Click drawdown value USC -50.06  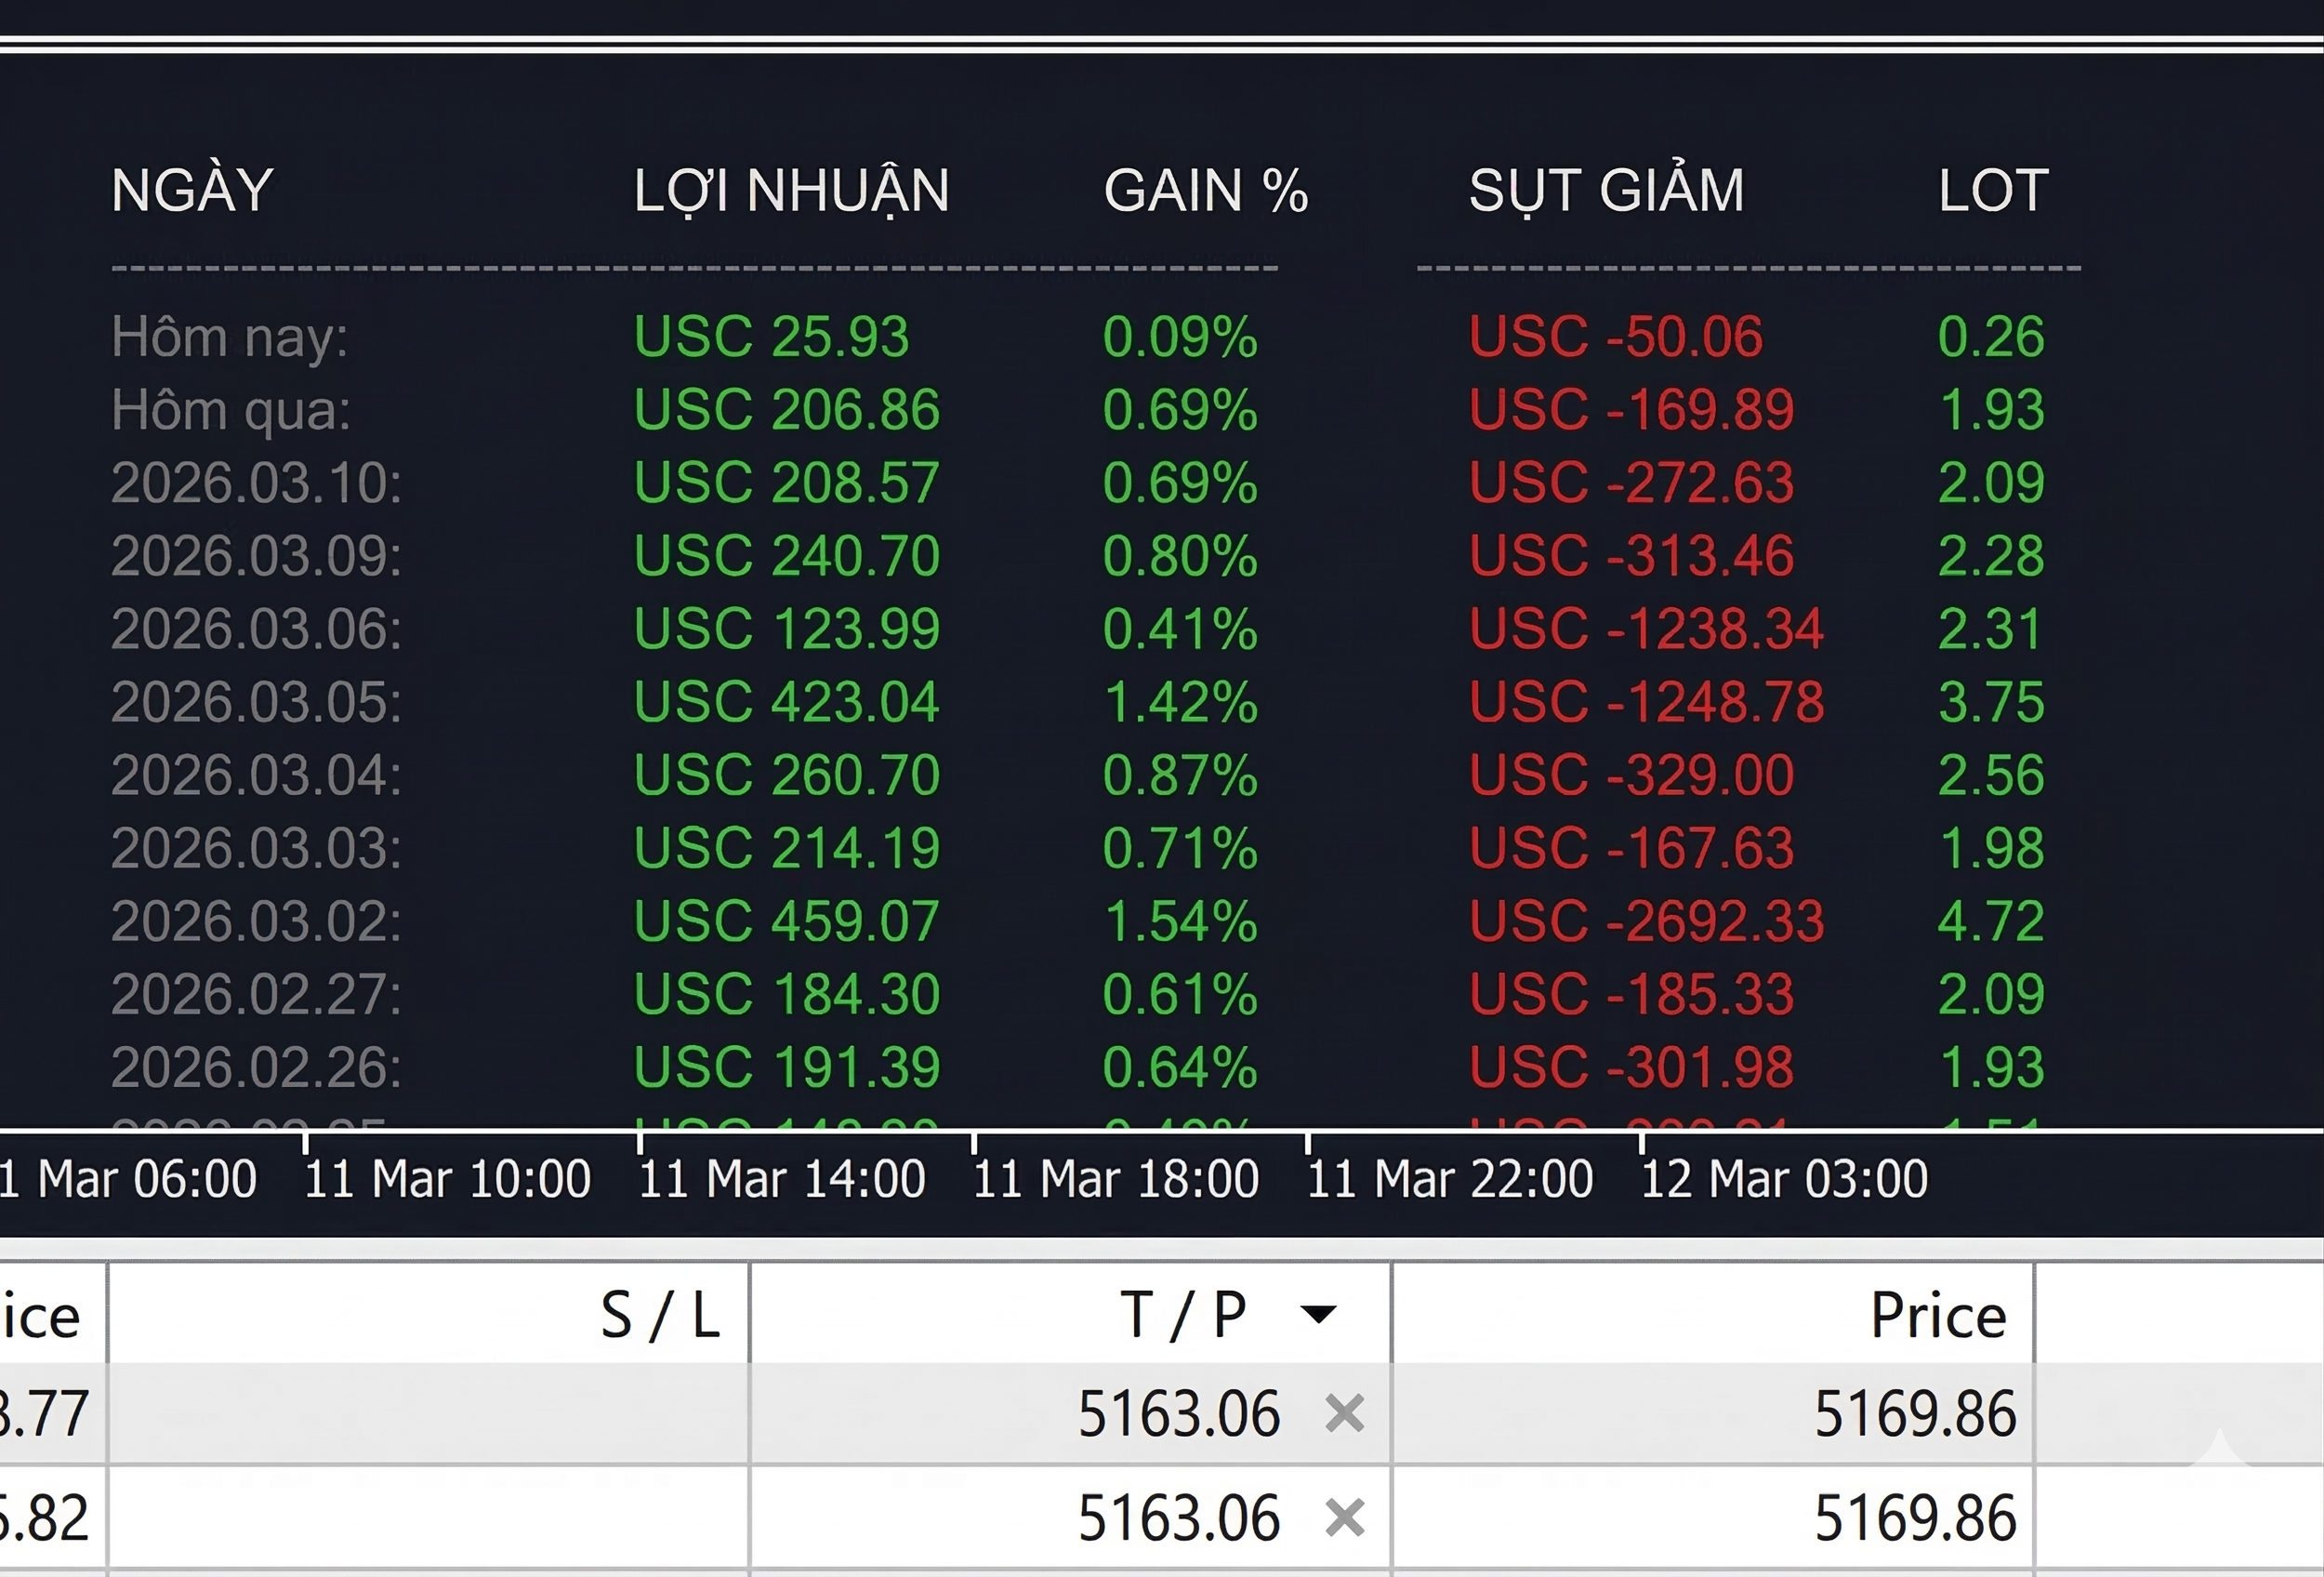pyautogui.click(x=1616, y=336)
